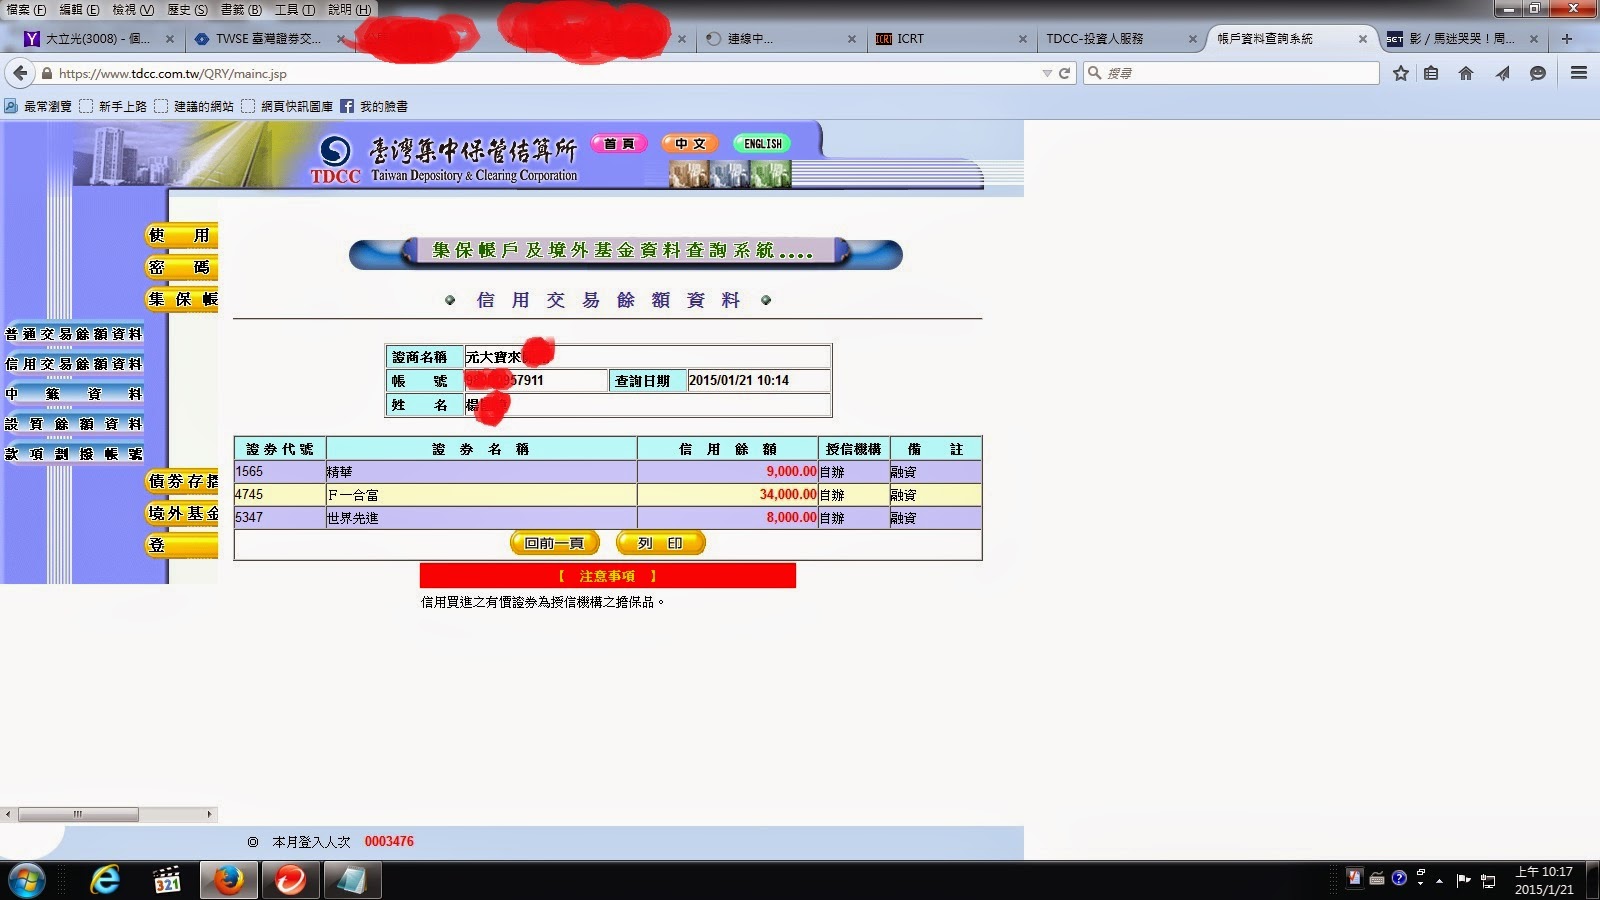Screen dimensions: 1600x900
Task: Go back with the browser back arrow
Action: click(x=19, y=73)
